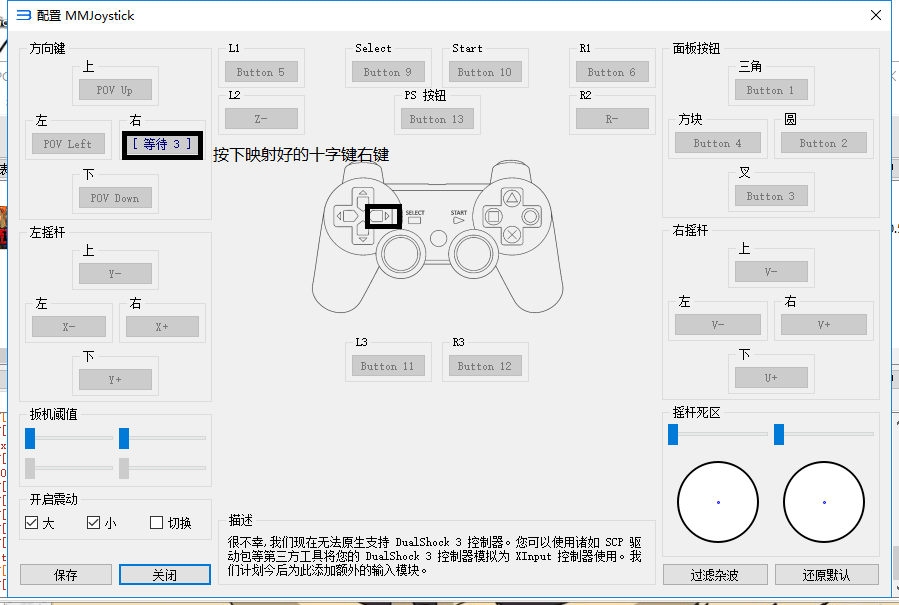The width and height of the screenshot is (899, 605).
Task: Click 过滤杂波 button
Action: [x=714, y=575]
